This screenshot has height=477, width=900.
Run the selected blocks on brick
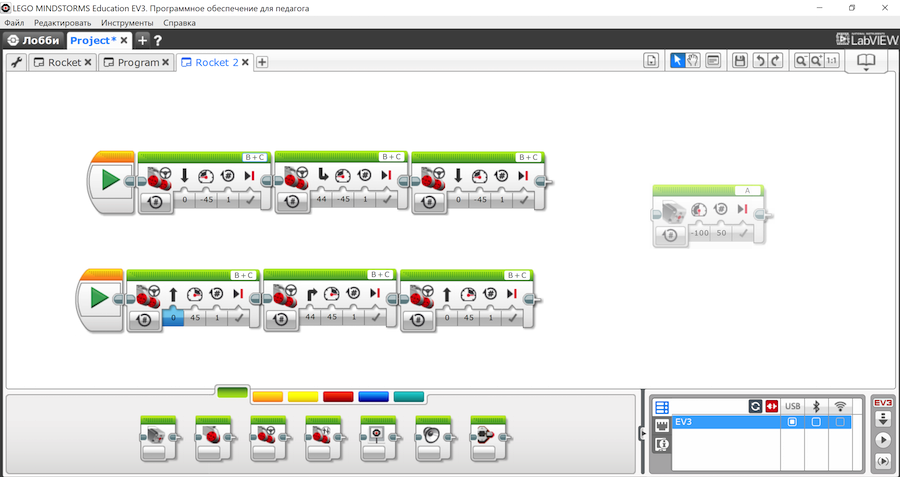click(x=883, y=460)
